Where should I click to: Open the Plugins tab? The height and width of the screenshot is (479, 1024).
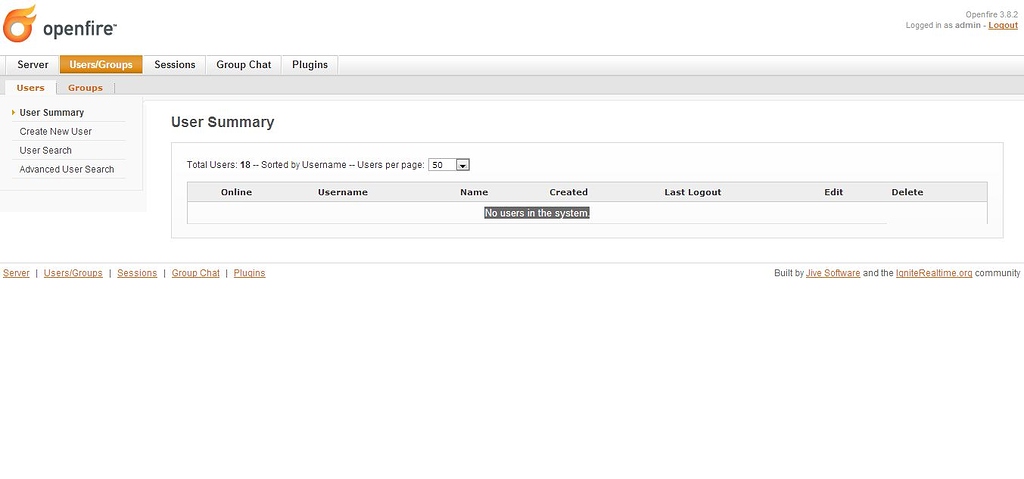310,65
